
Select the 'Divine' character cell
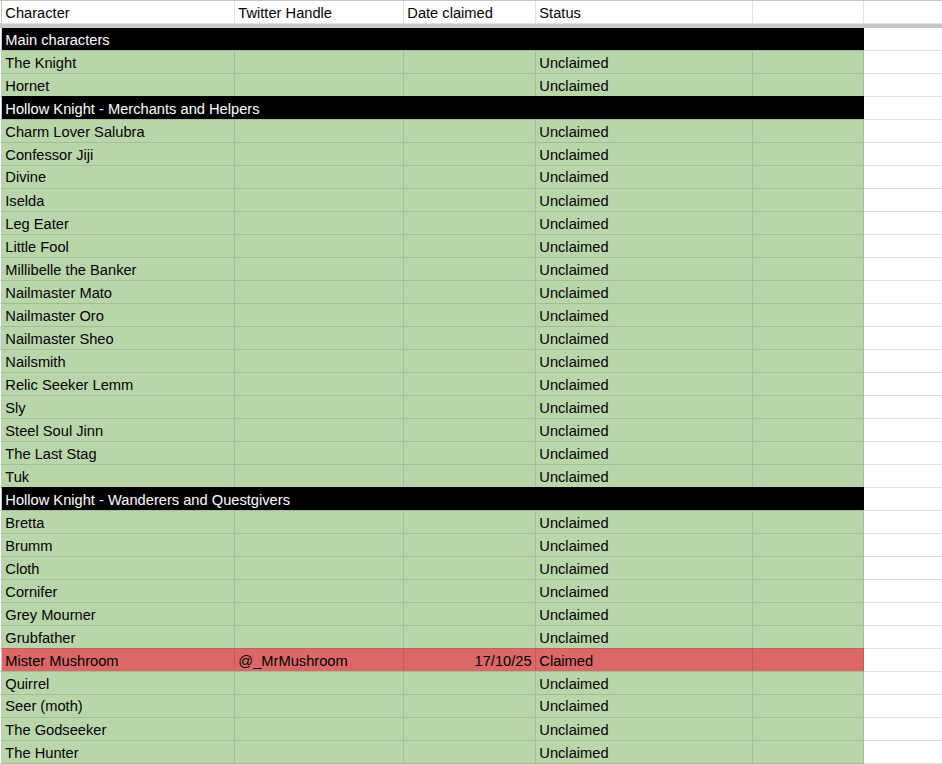(118, 177)
